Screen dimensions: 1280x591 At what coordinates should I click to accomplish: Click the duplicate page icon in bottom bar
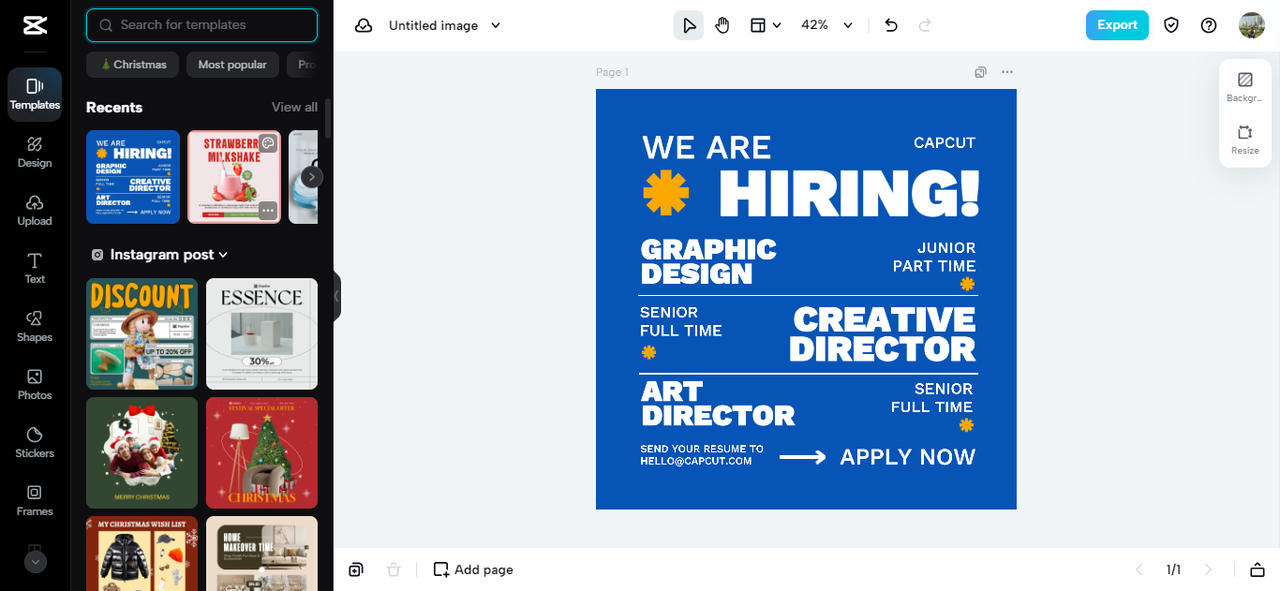(x=356, y=570)
